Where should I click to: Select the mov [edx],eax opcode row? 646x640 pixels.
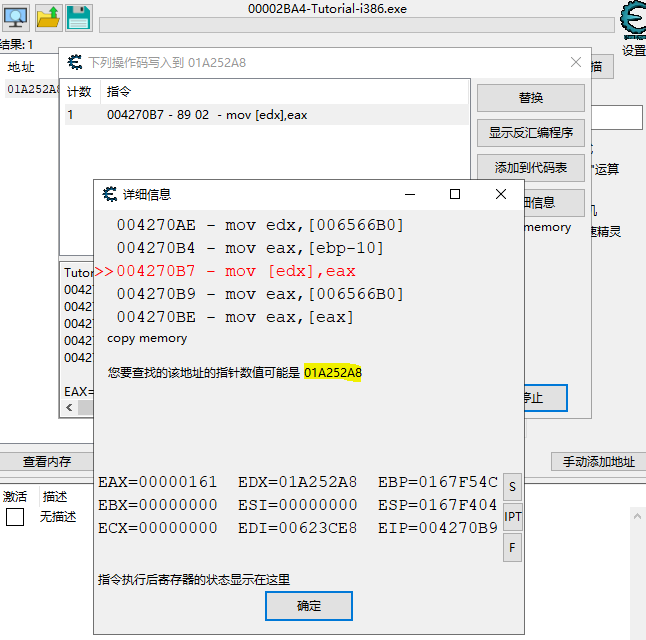click(267, 115)
